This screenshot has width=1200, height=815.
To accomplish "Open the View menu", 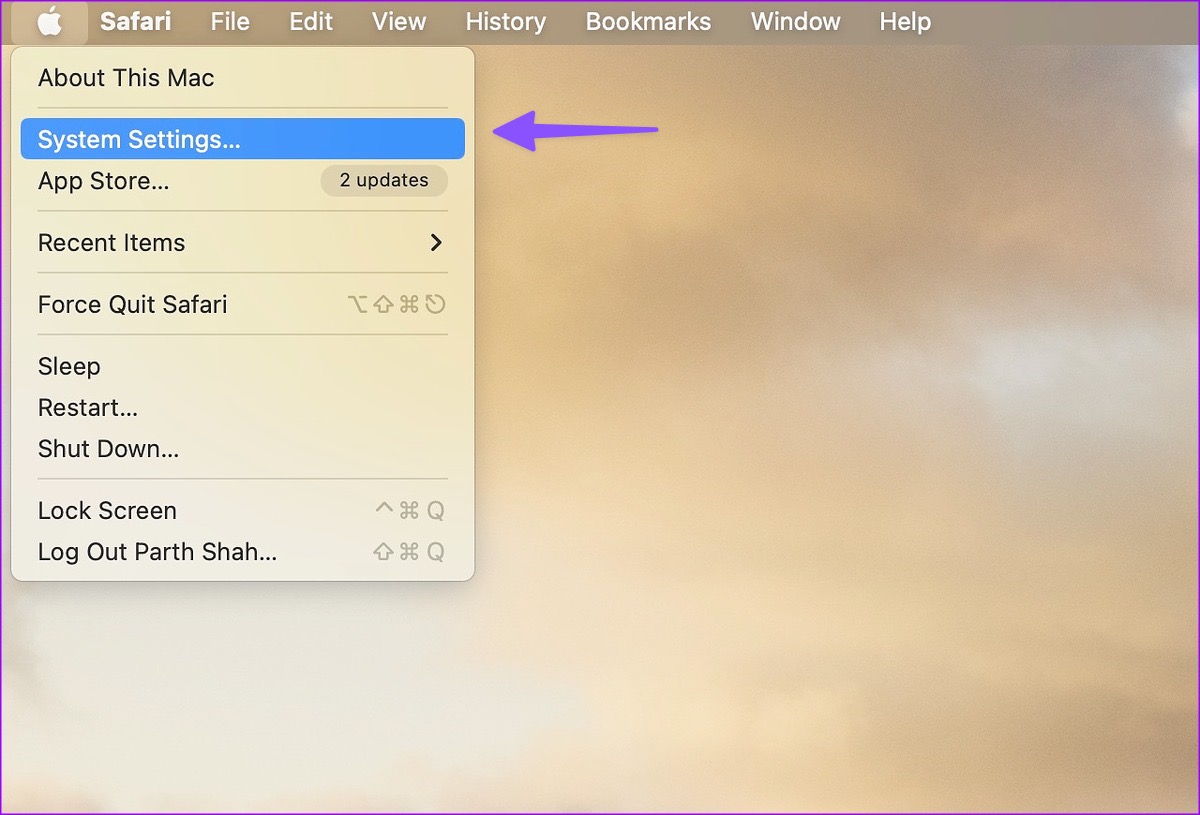I will click(x=399, y=21).
